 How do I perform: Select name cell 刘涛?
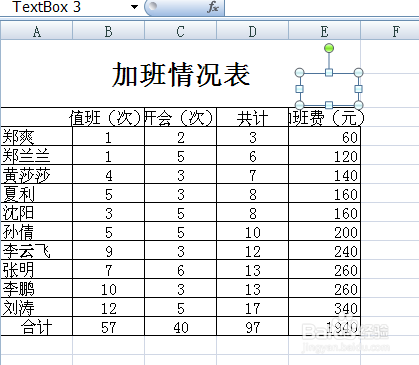point(37,307)
